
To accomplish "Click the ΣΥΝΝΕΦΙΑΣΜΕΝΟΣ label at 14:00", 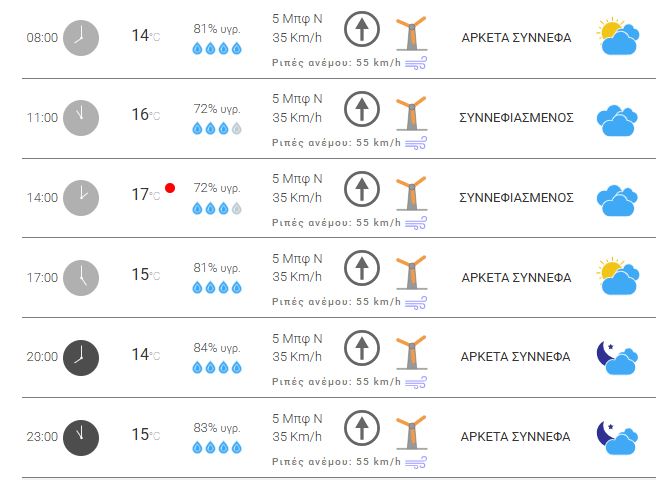I will coord(516,198).
